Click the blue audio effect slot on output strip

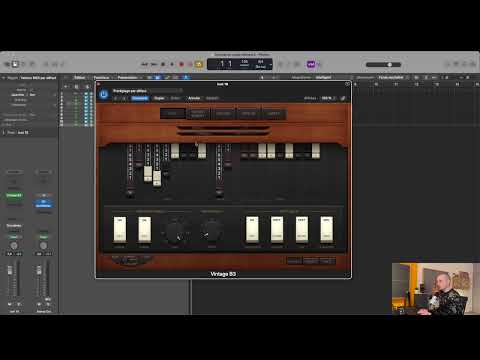tap(43, 203)
